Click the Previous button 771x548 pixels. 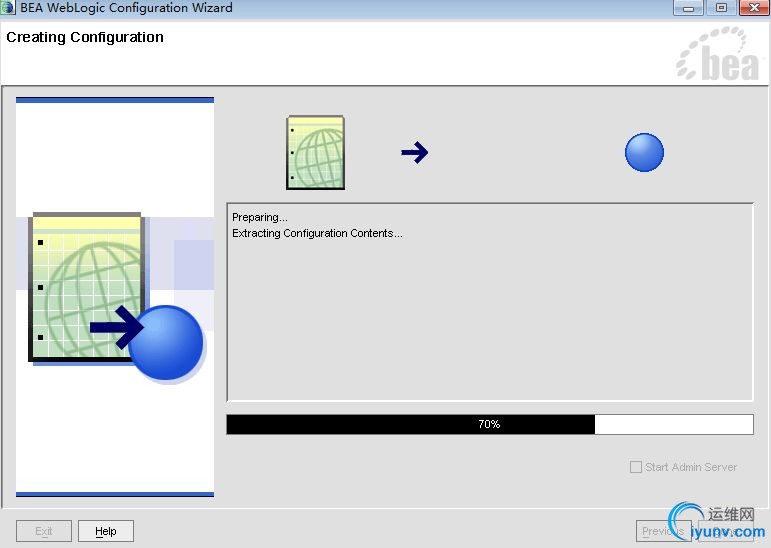point(663,531)
